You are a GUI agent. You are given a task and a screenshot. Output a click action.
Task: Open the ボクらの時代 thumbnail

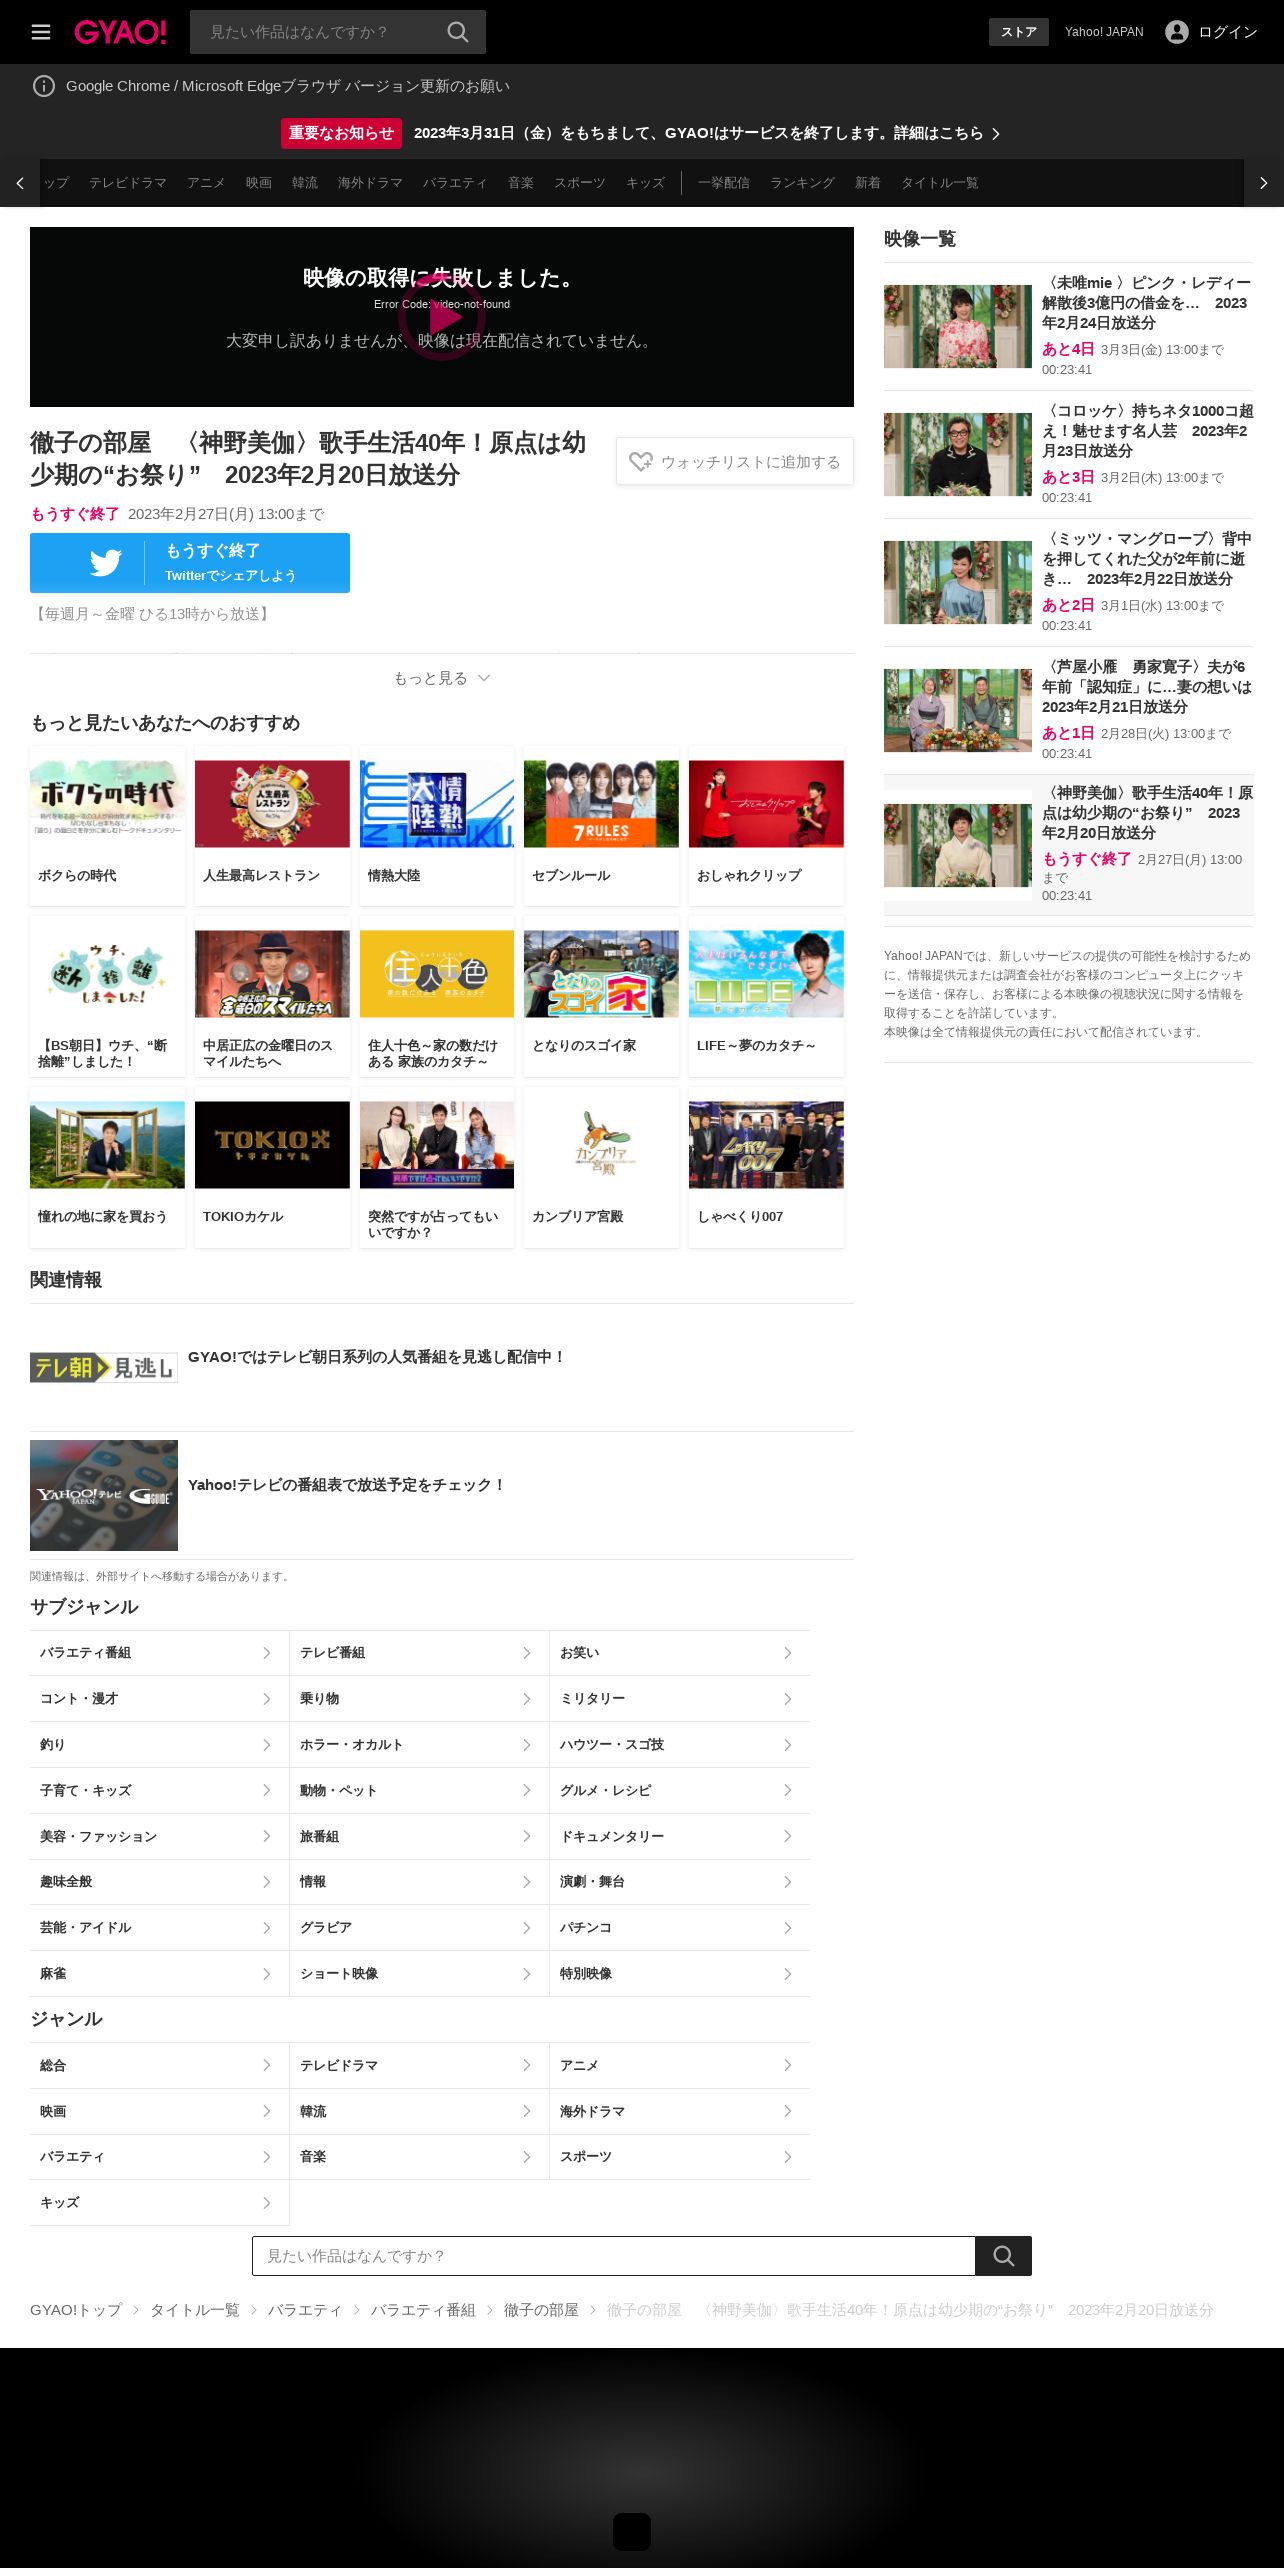coord(107,804)
